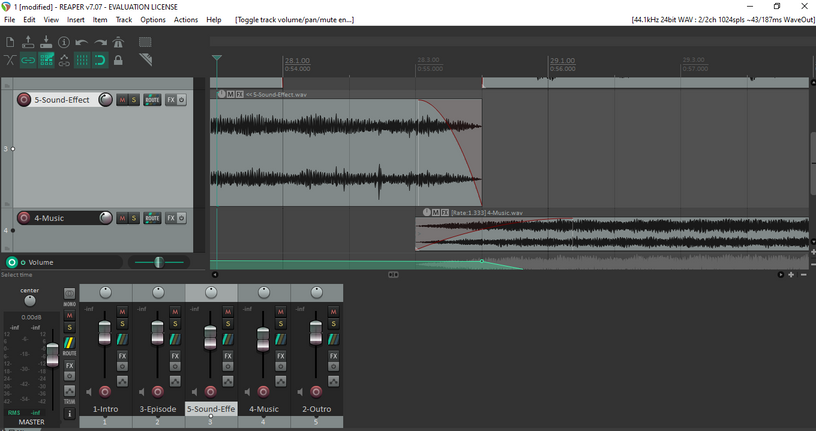Screen dimensions: 816x431
Task: Toggle the lock icon in the toolbar
Action: [118, 60]
